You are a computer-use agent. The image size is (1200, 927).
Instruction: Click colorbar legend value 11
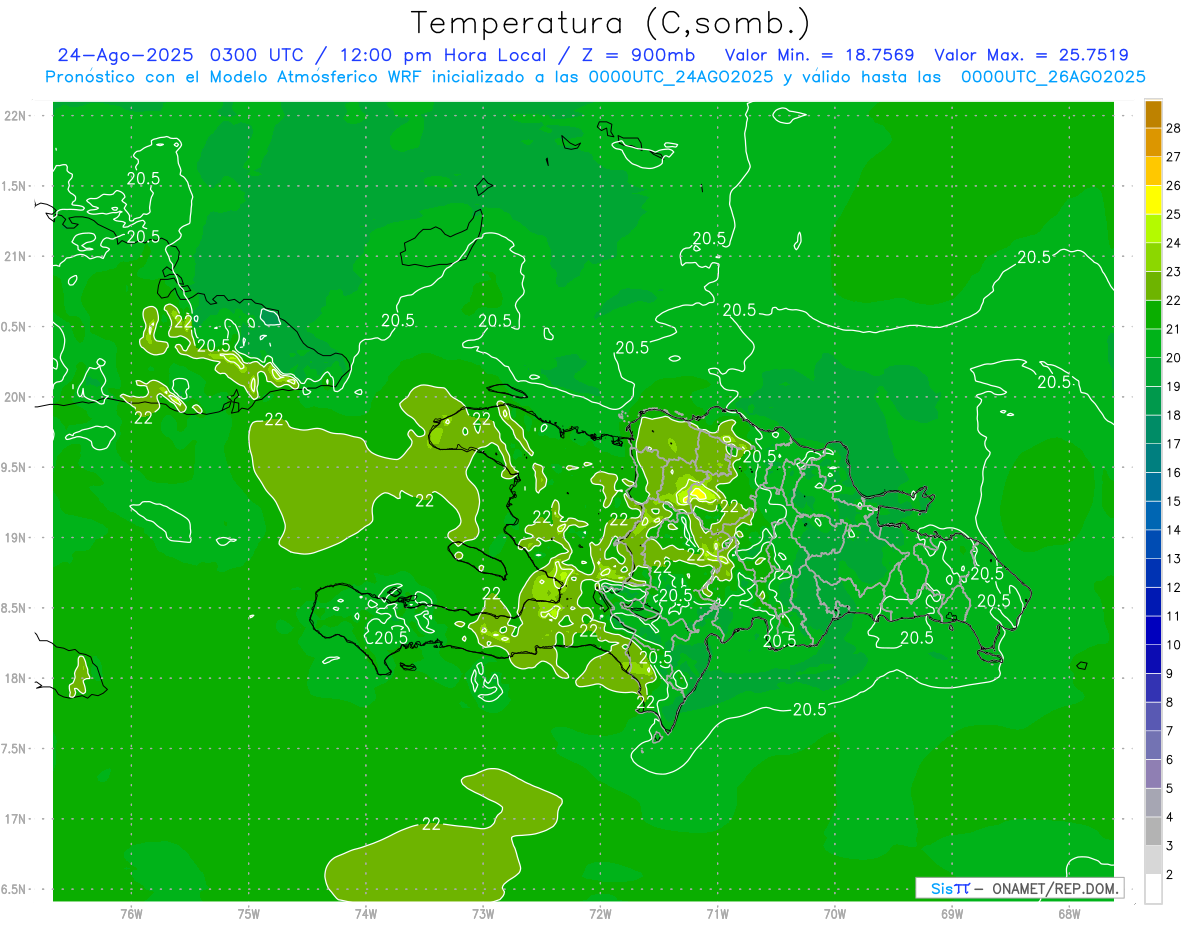1174,616
